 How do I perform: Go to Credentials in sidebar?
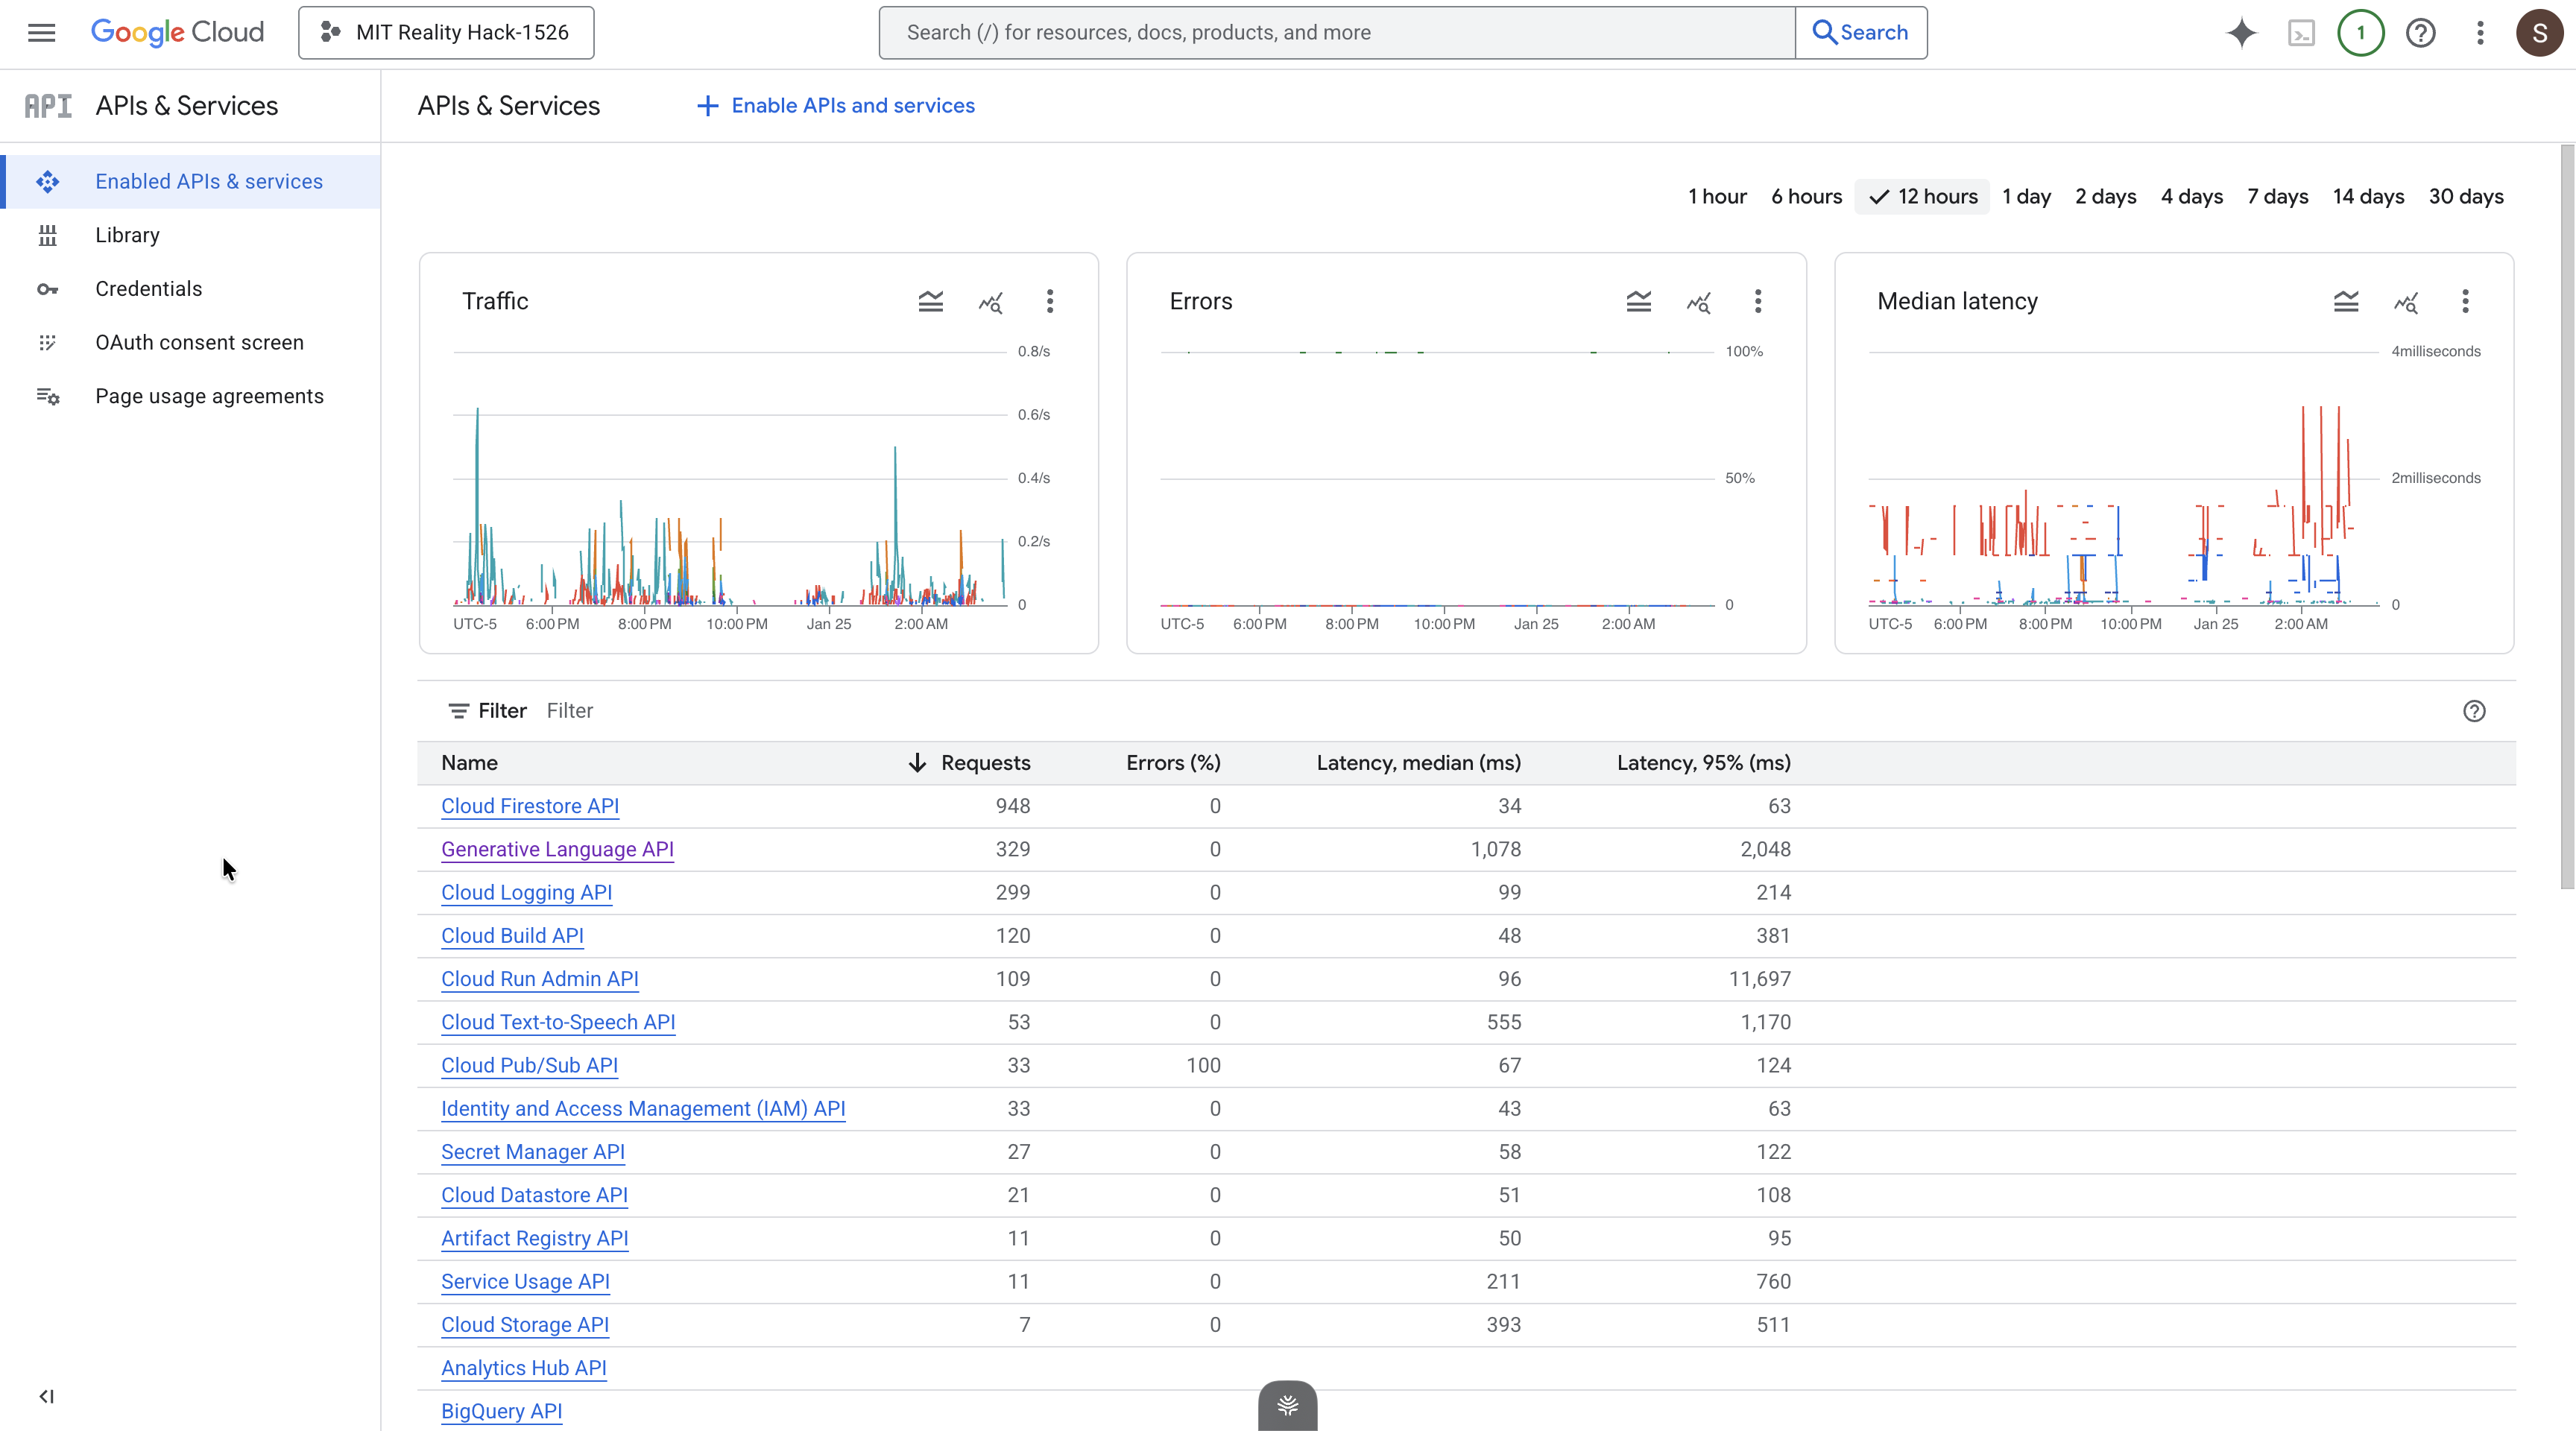coord(148,289)
